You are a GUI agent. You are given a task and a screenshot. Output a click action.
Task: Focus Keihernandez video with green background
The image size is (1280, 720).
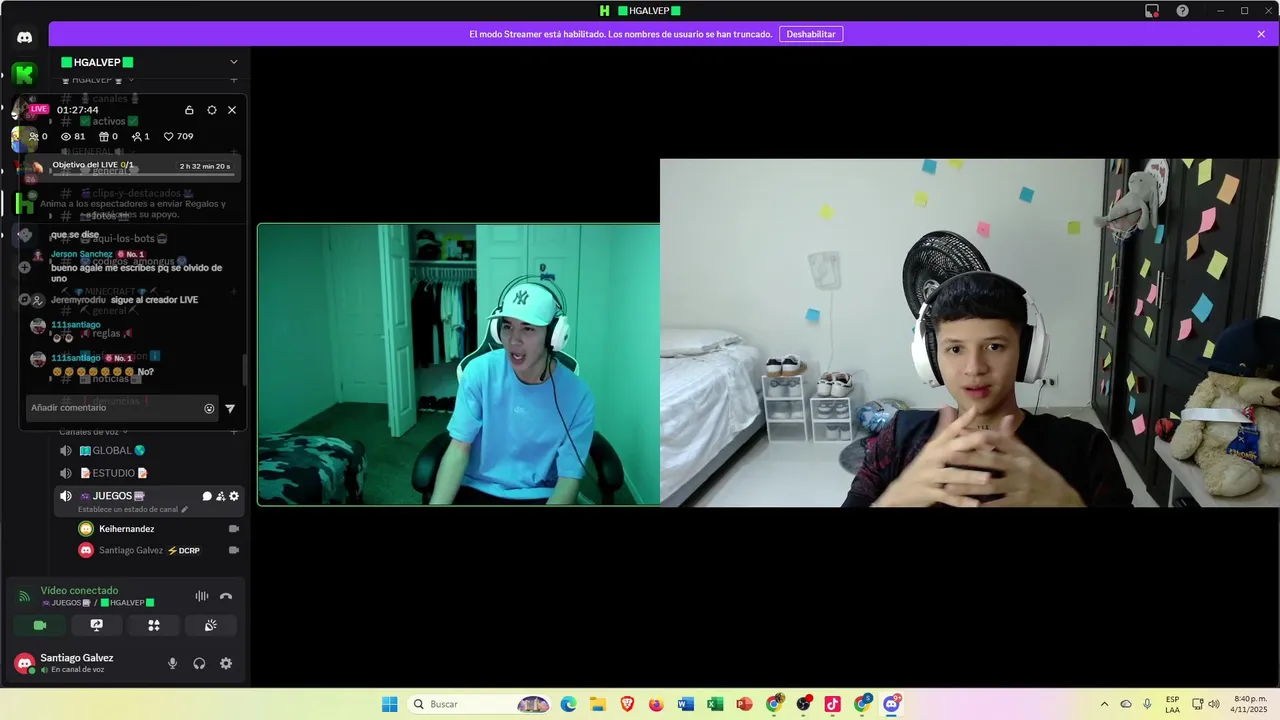pyautogui.click(x=459, y=365)
